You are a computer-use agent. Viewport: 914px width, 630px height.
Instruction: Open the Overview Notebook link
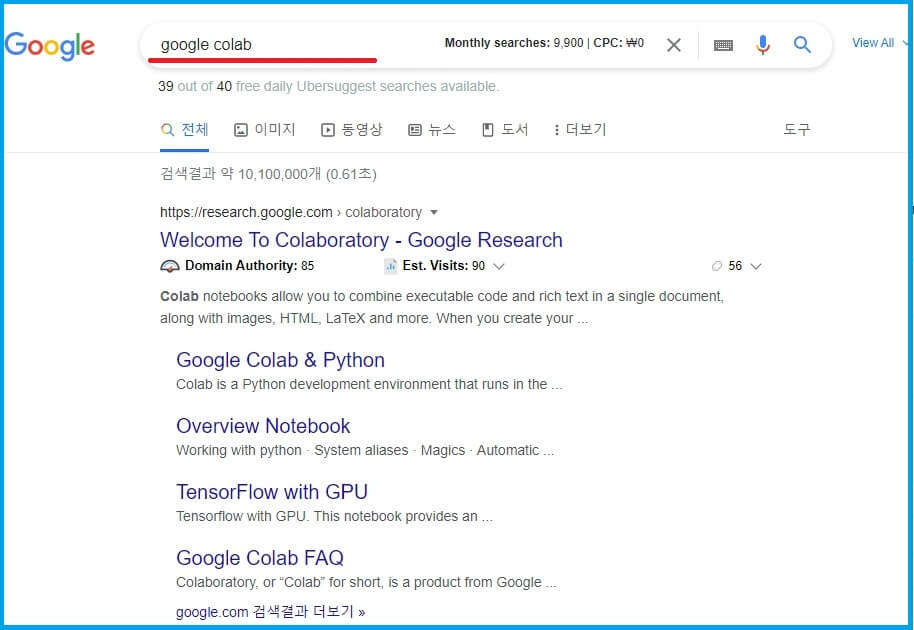click(263, 426)
